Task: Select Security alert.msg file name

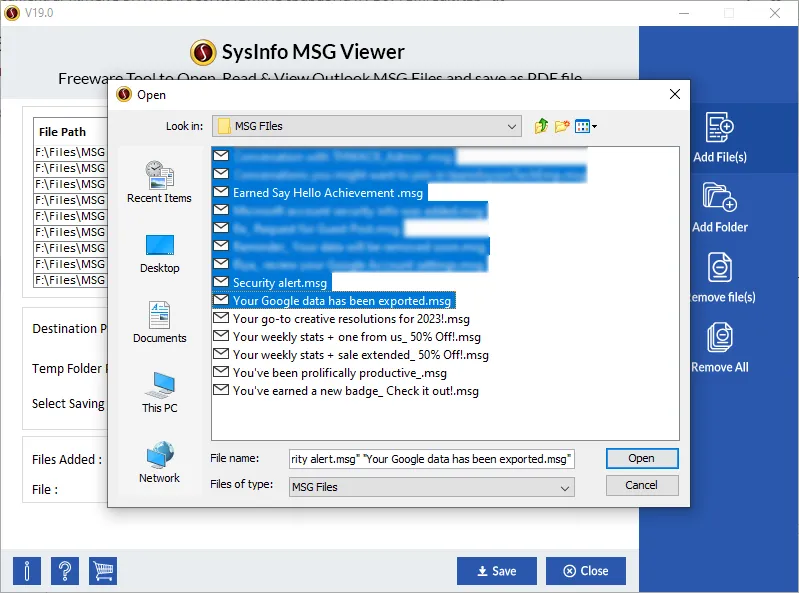Action: (280, 283)
